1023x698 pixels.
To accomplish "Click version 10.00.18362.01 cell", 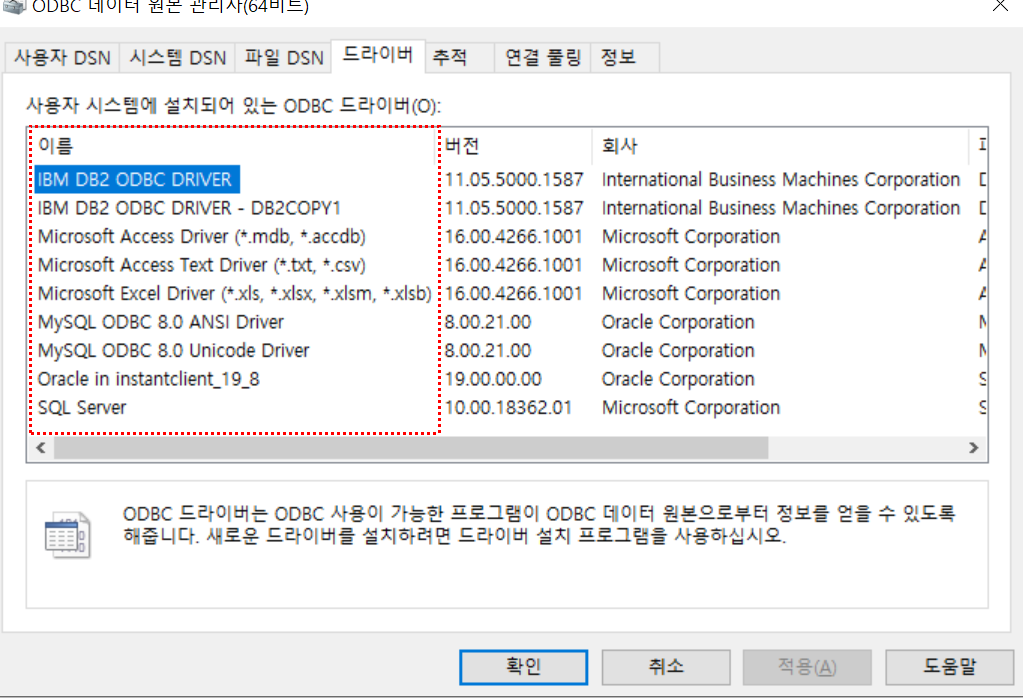I will (x=508, y=408).
